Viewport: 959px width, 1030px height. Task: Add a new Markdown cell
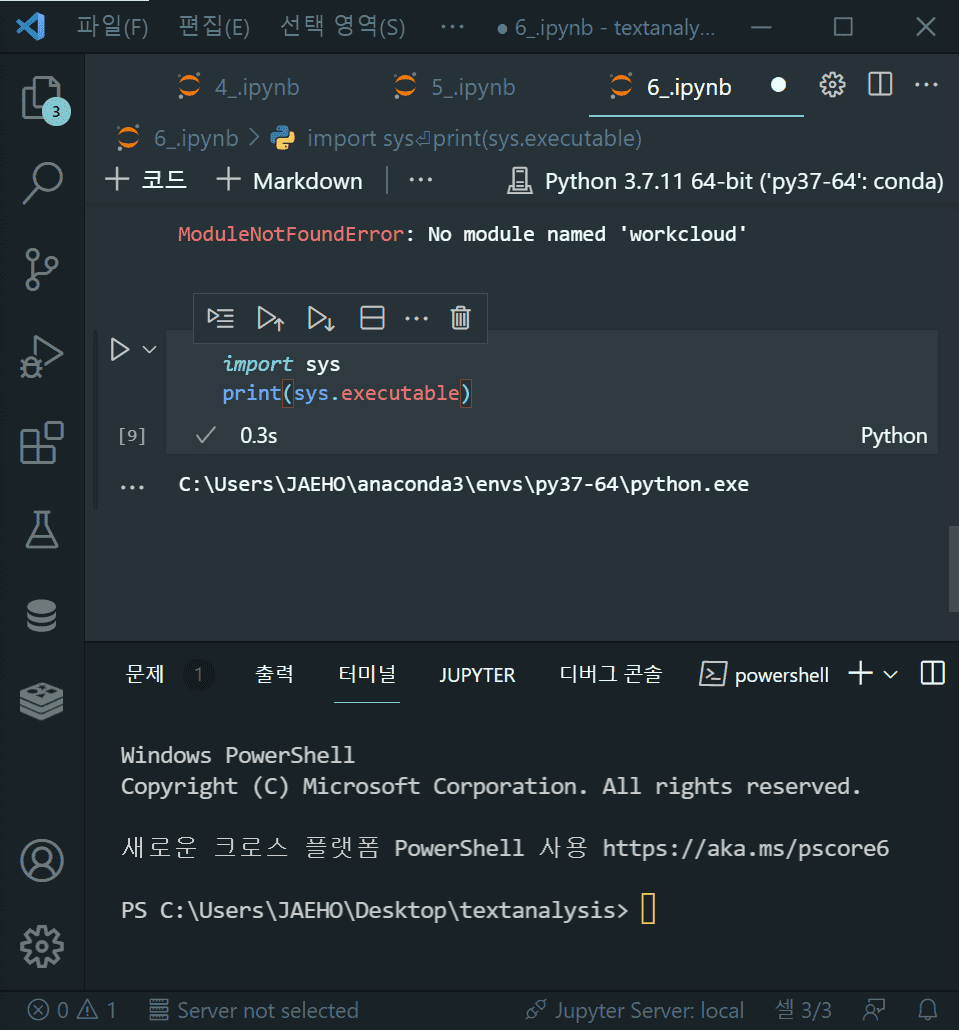290,181
